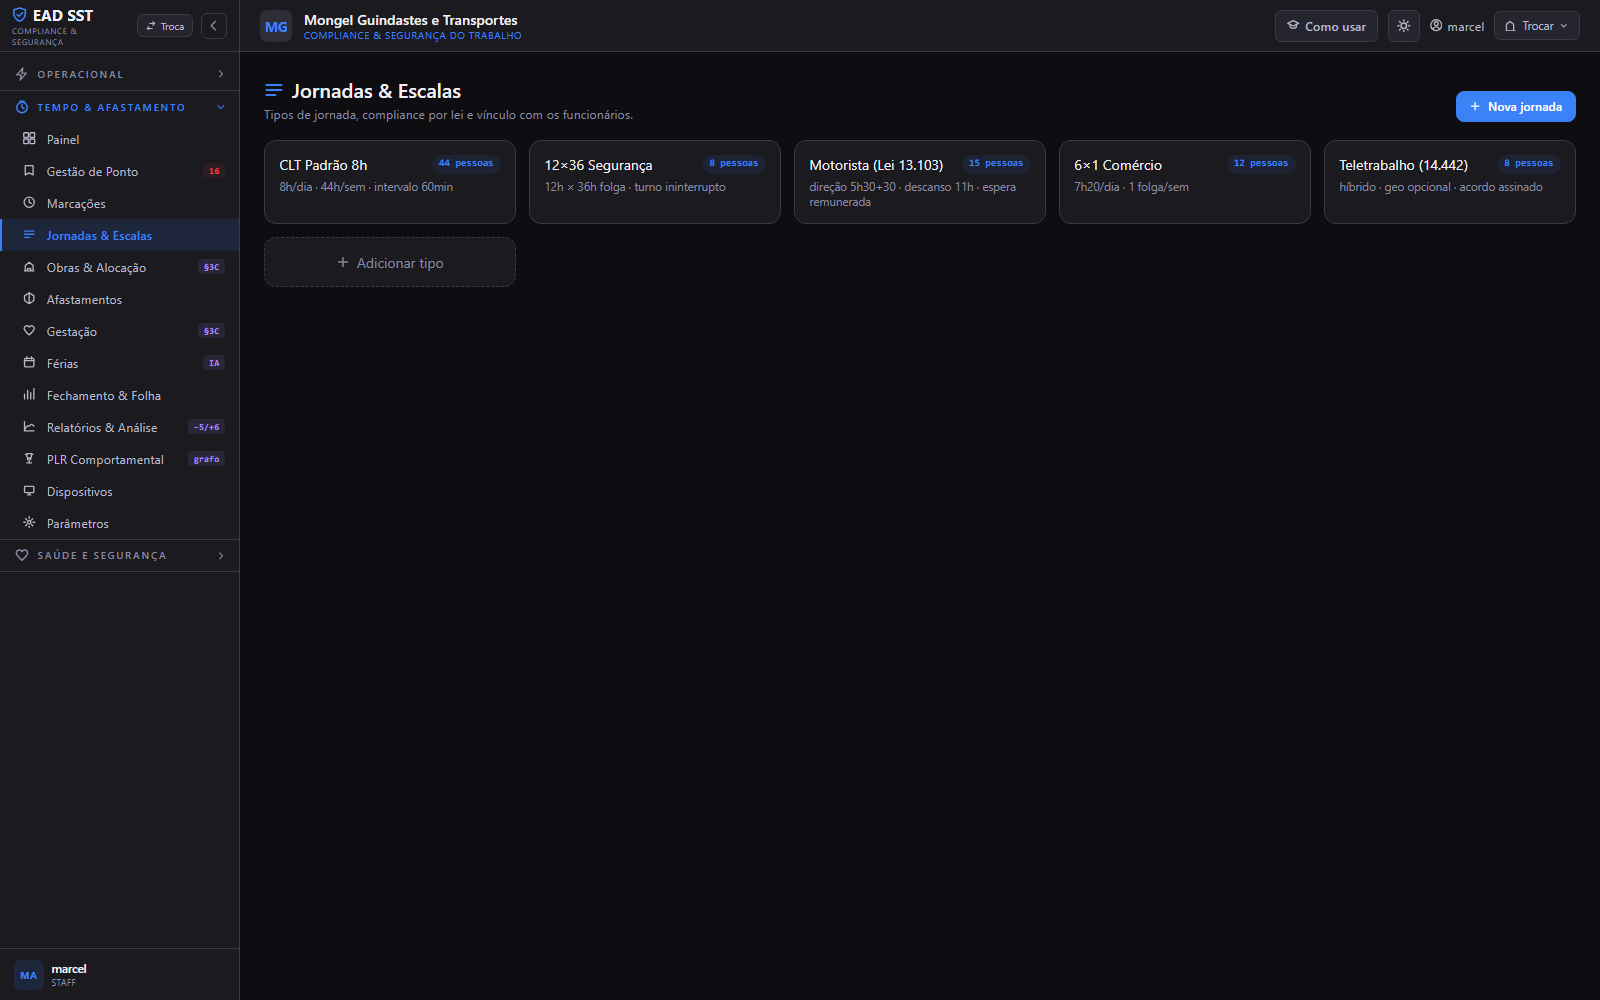The height and width of the screenshot is (1000, 1600).
Task: Click the Marcações clock icon
Action: (29, 203)
